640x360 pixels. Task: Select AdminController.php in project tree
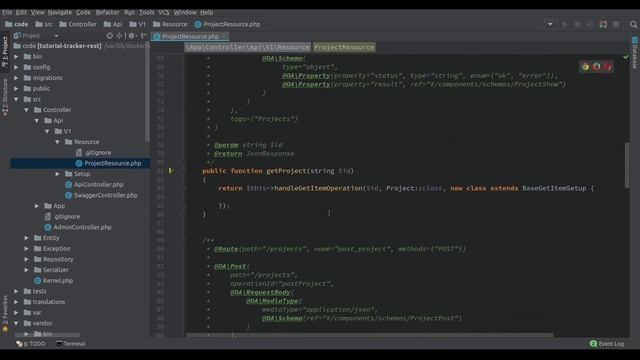82,227
